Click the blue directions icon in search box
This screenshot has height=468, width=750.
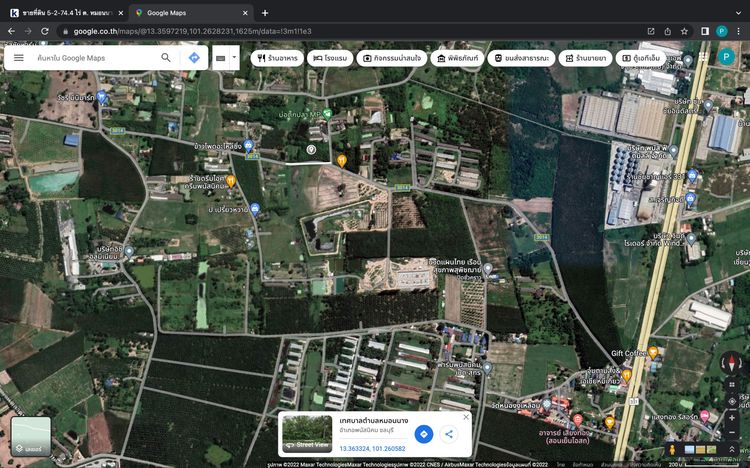[x=194, y=58]
